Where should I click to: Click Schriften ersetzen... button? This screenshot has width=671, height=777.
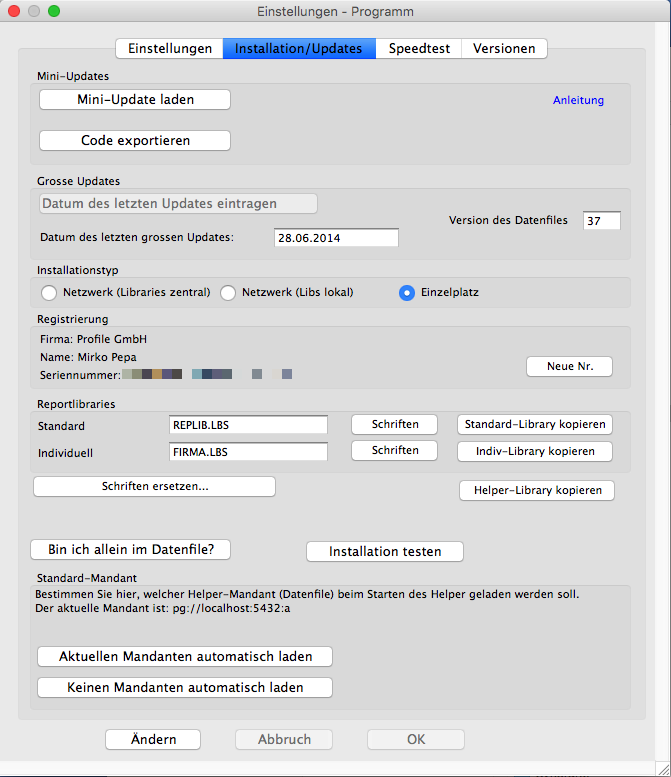tap(154, 487)
